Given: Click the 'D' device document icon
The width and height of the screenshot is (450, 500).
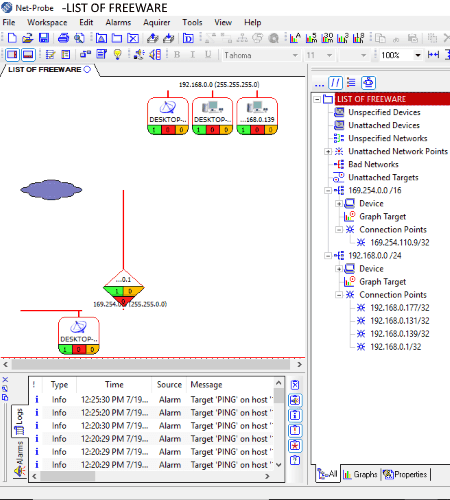Looking at the screenshot, I should coord(188,38).
